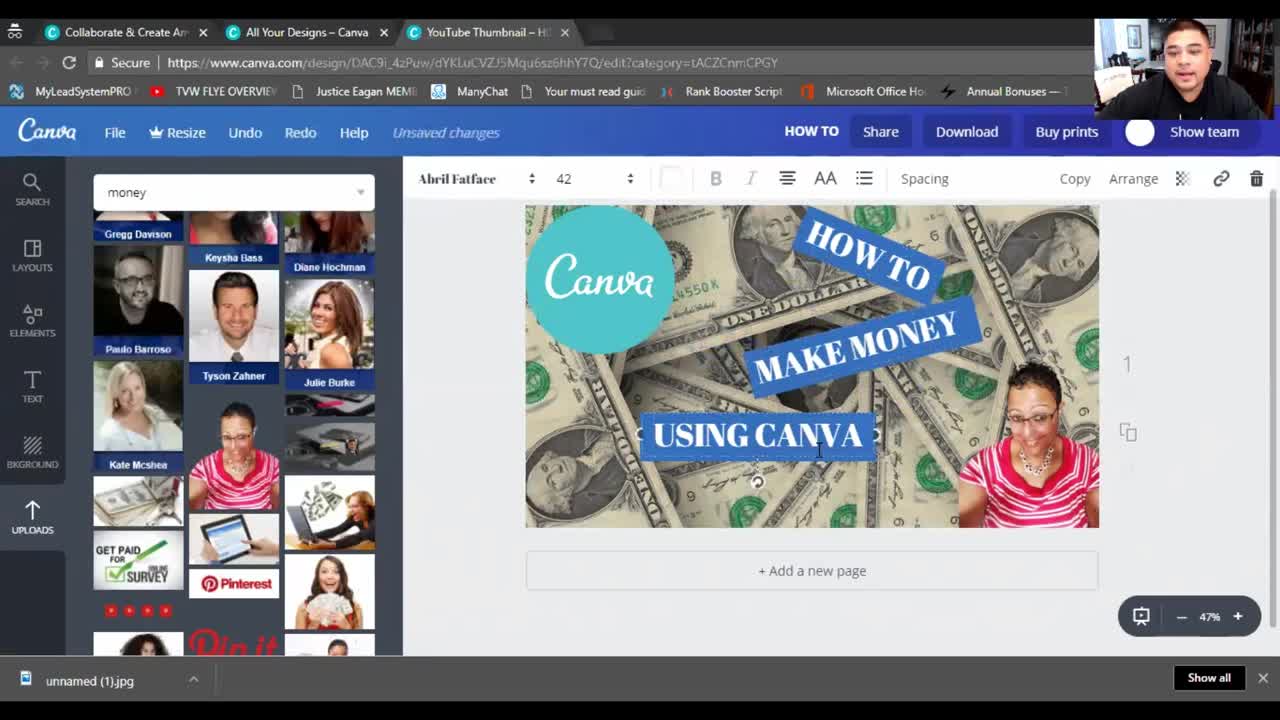The image size is (1280, 720).
Task: Open the Text panel
Action: 32,387
